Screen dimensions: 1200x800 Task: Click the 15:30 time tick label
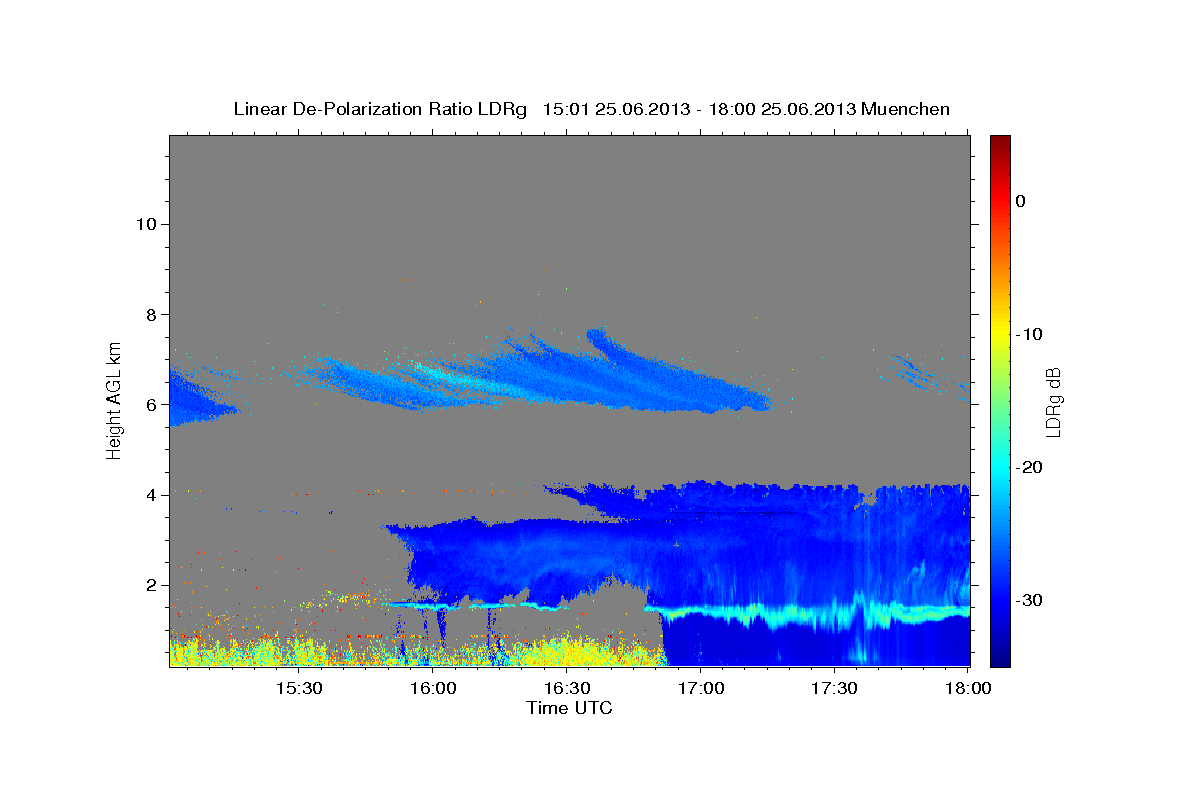point(299,689)
